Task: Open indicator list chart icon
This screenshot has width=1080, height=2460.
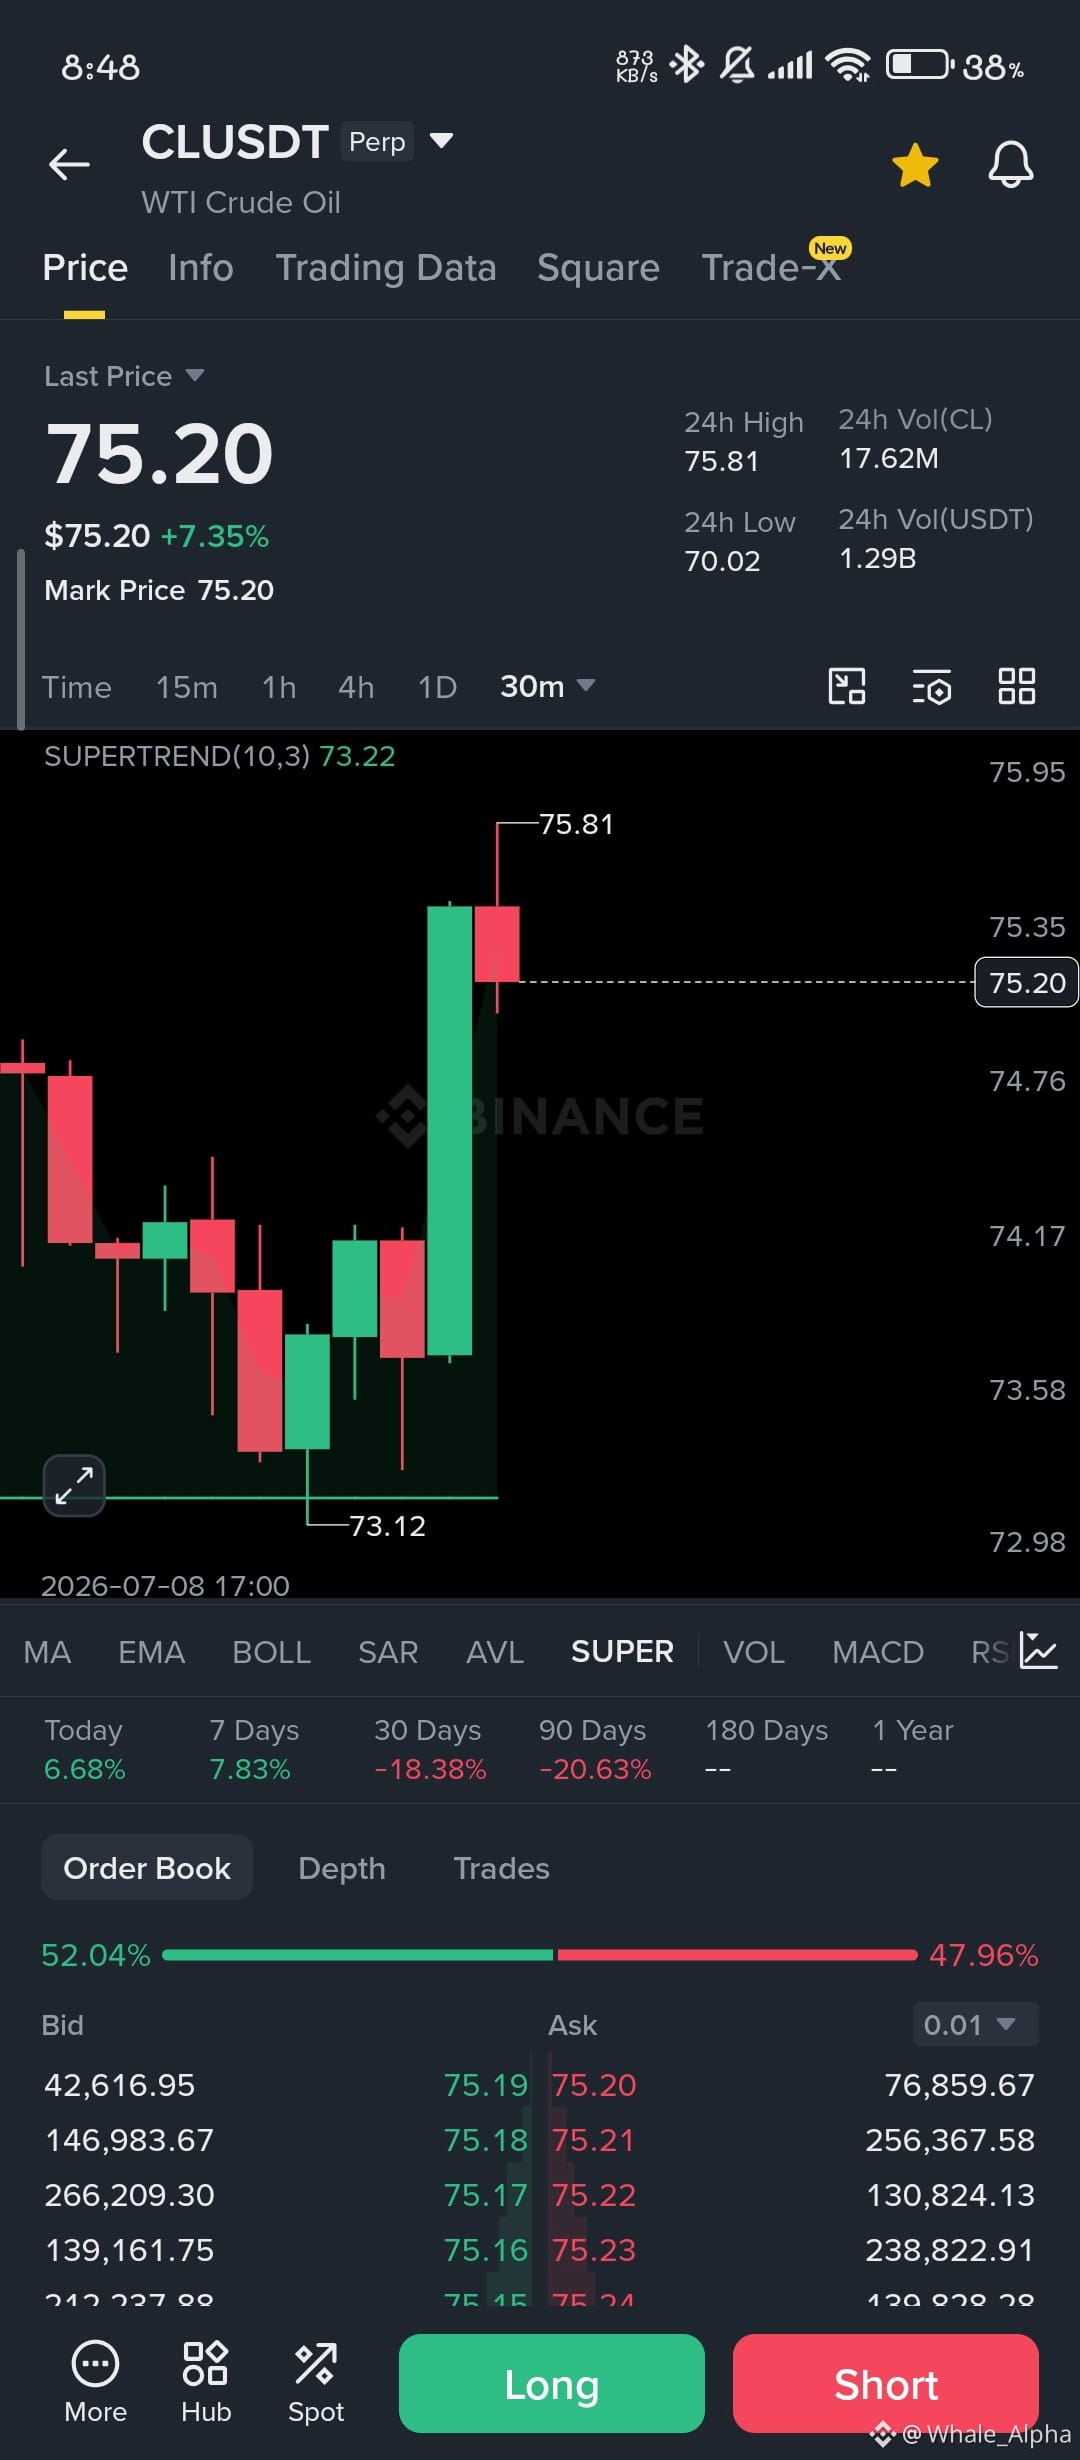Action: tap(1038, 1651)
